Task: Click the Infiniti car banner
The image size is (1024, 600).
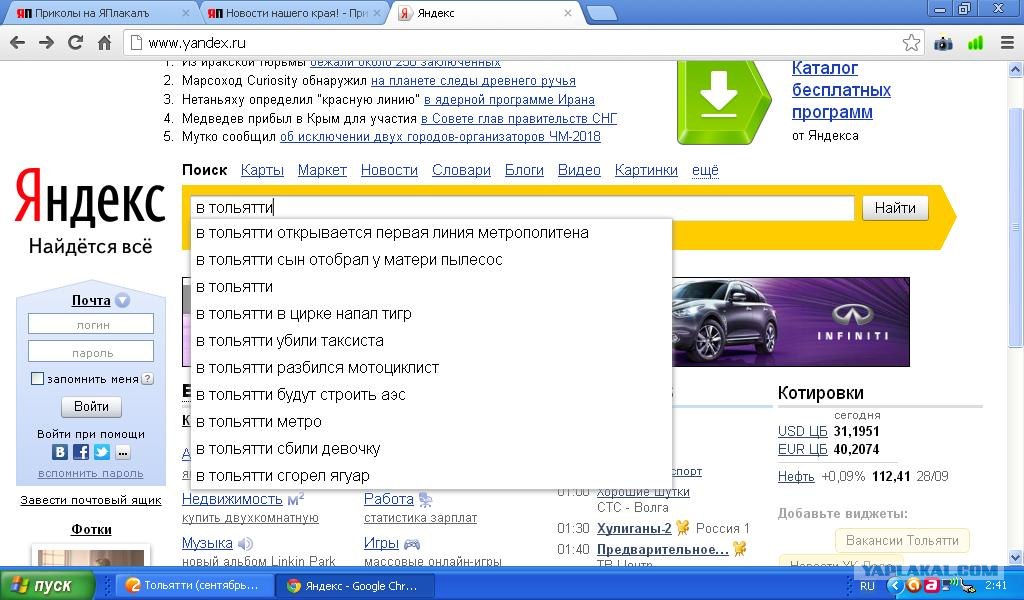Action: click(x=790, y=321)
